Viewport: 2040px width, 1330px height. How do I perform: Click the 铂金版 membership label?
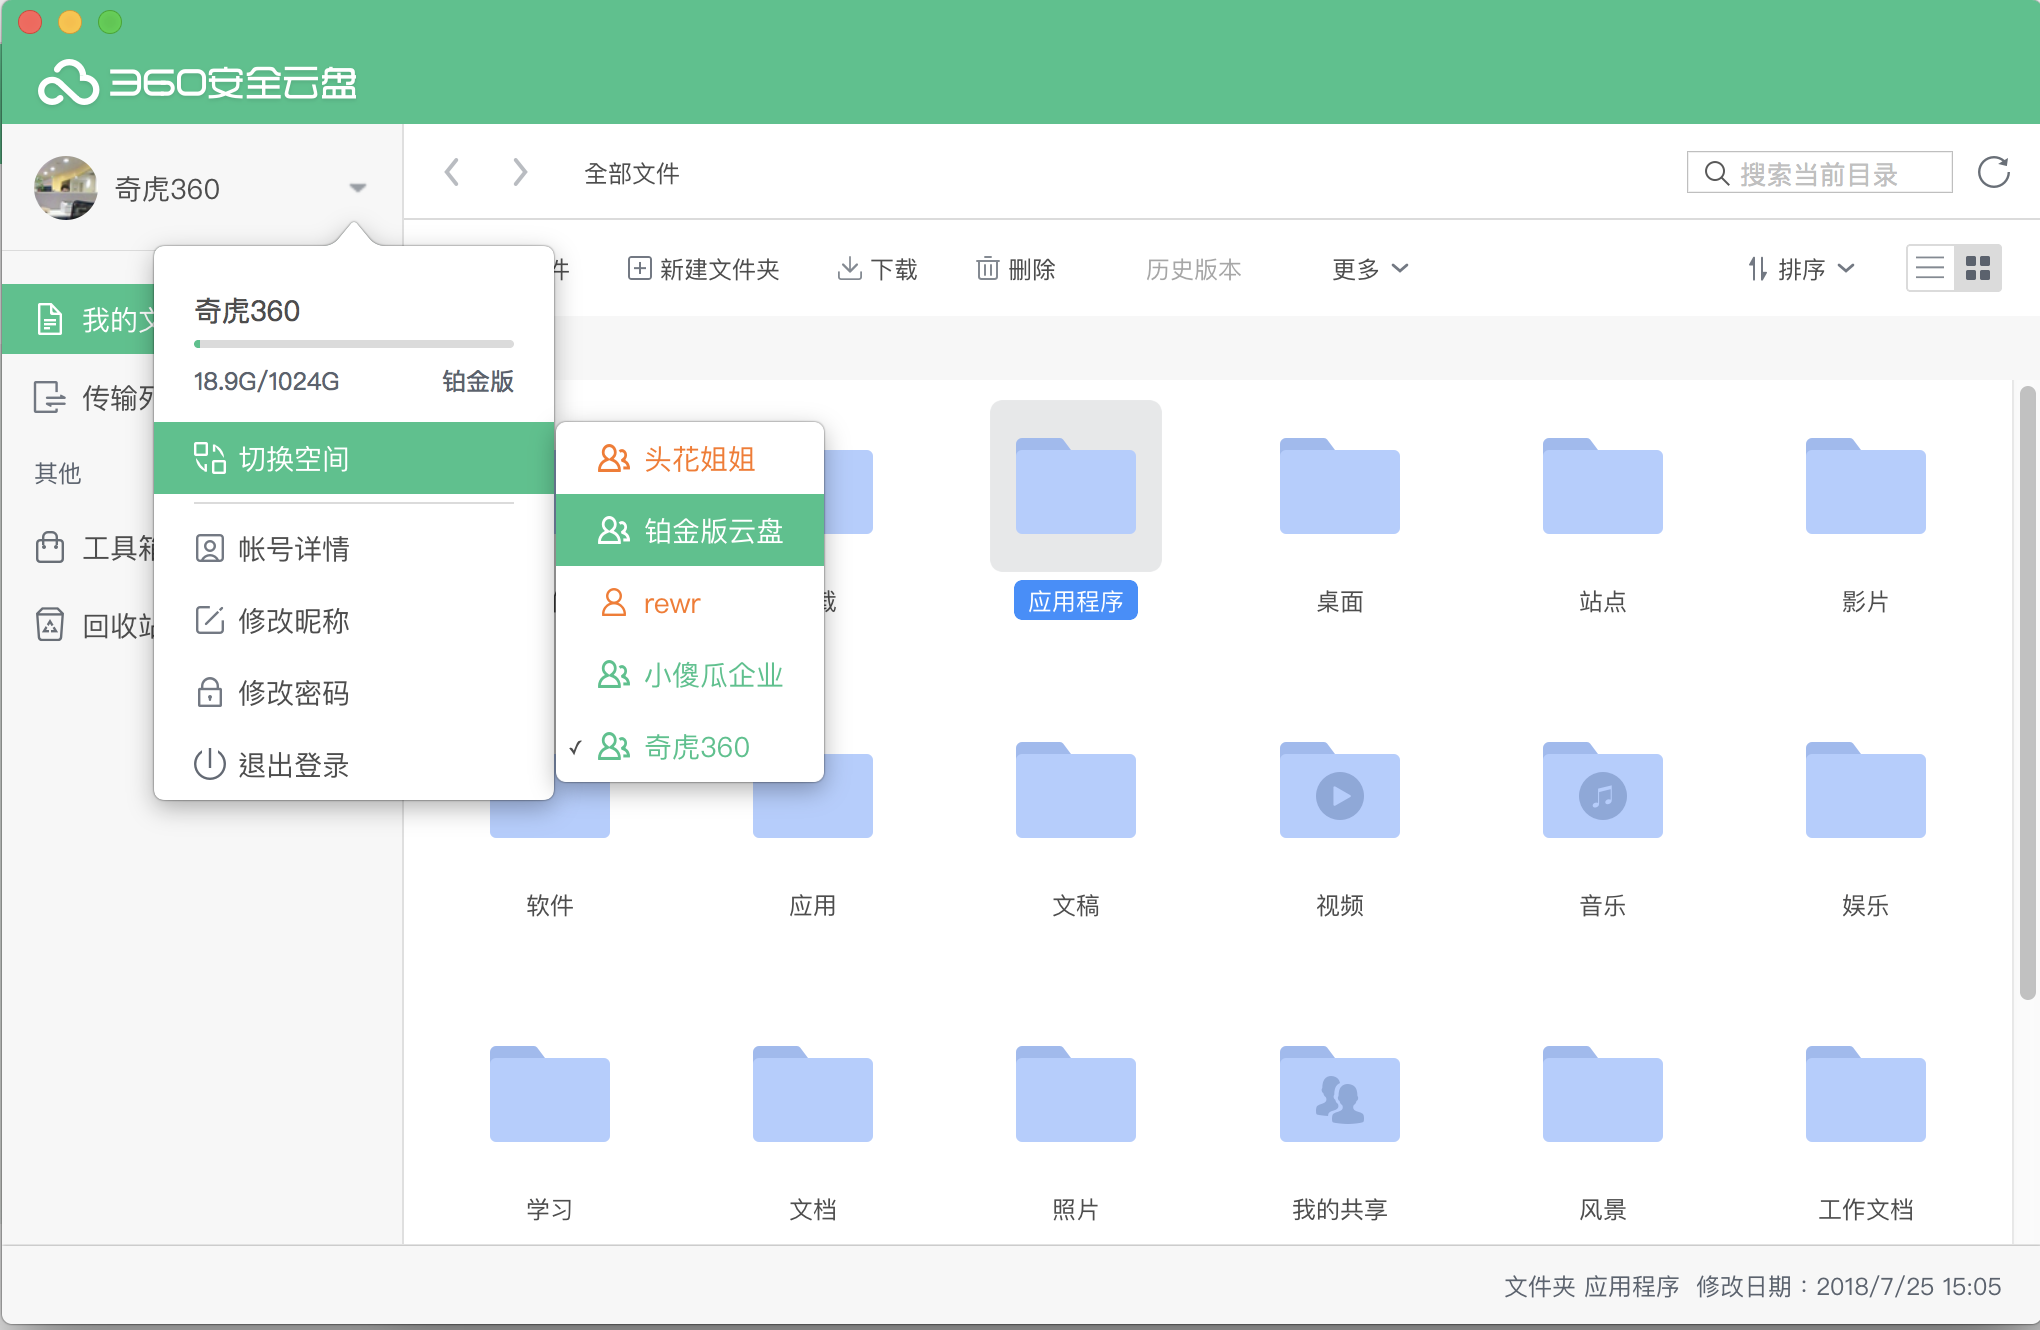[478, 381]
